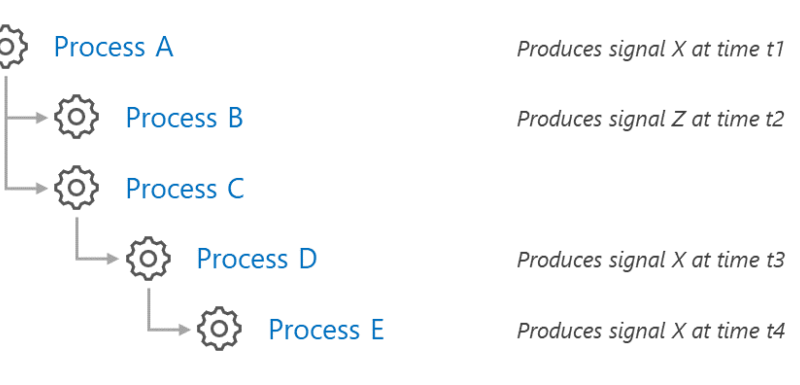Click the gear icon beside Process C
Viewport: 800px width, 385px height.
point(77,188)
